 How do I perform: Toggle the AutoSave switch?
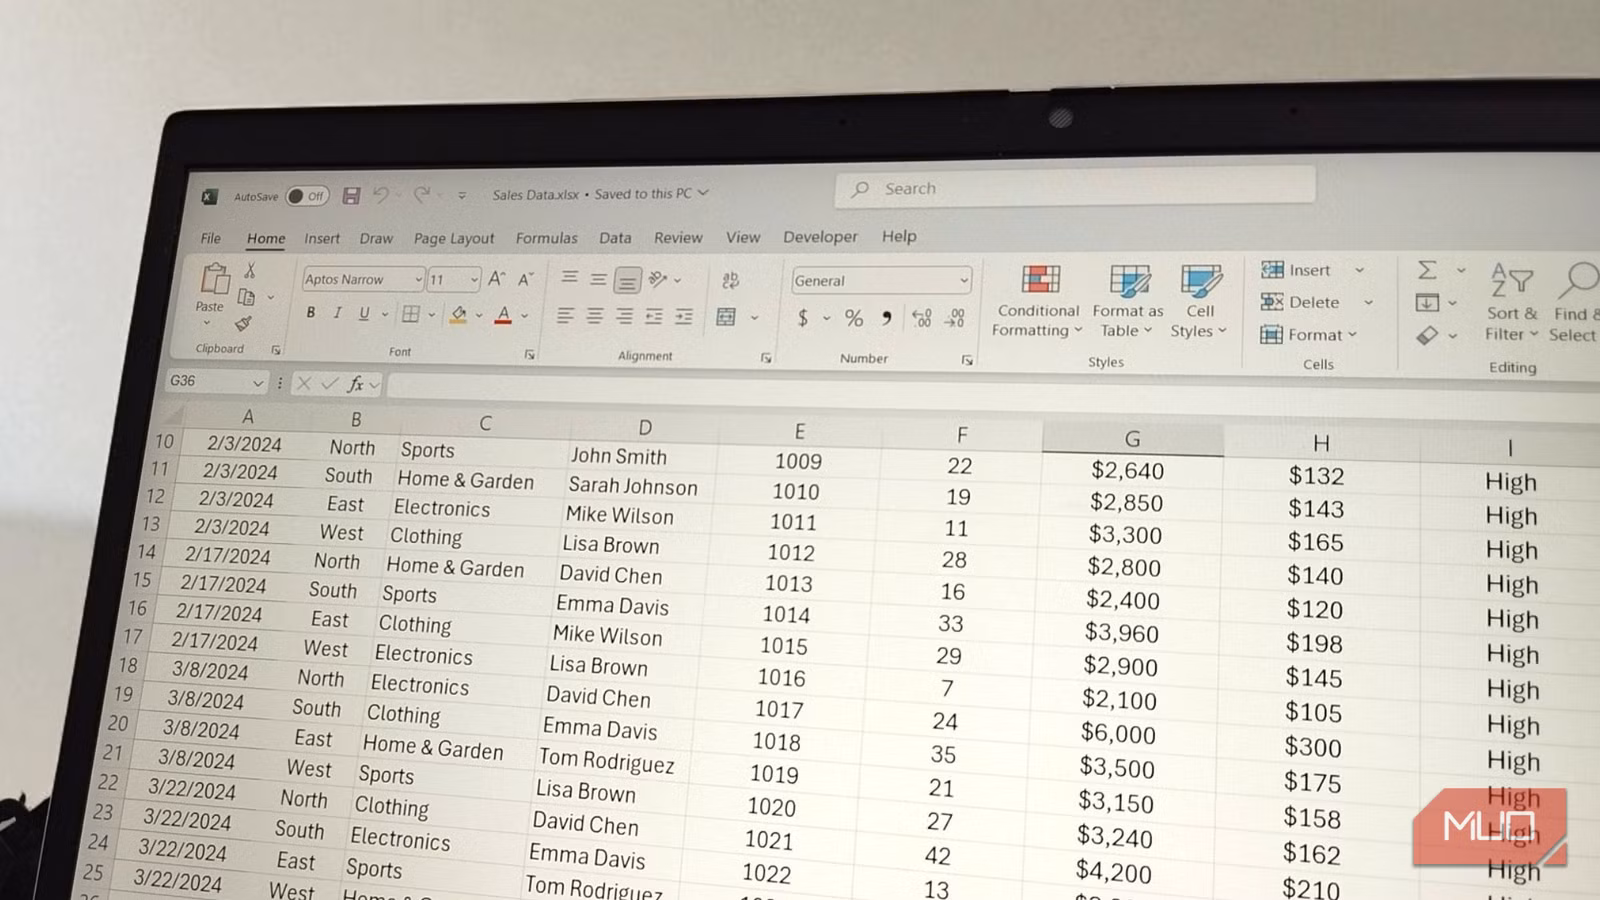tap(307, 196)
